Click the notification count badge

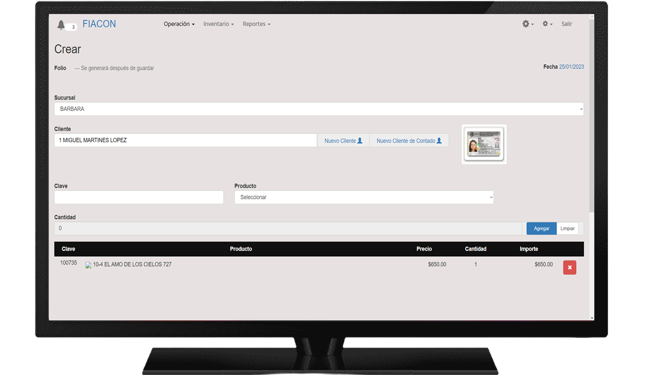(x=73, y=27)
